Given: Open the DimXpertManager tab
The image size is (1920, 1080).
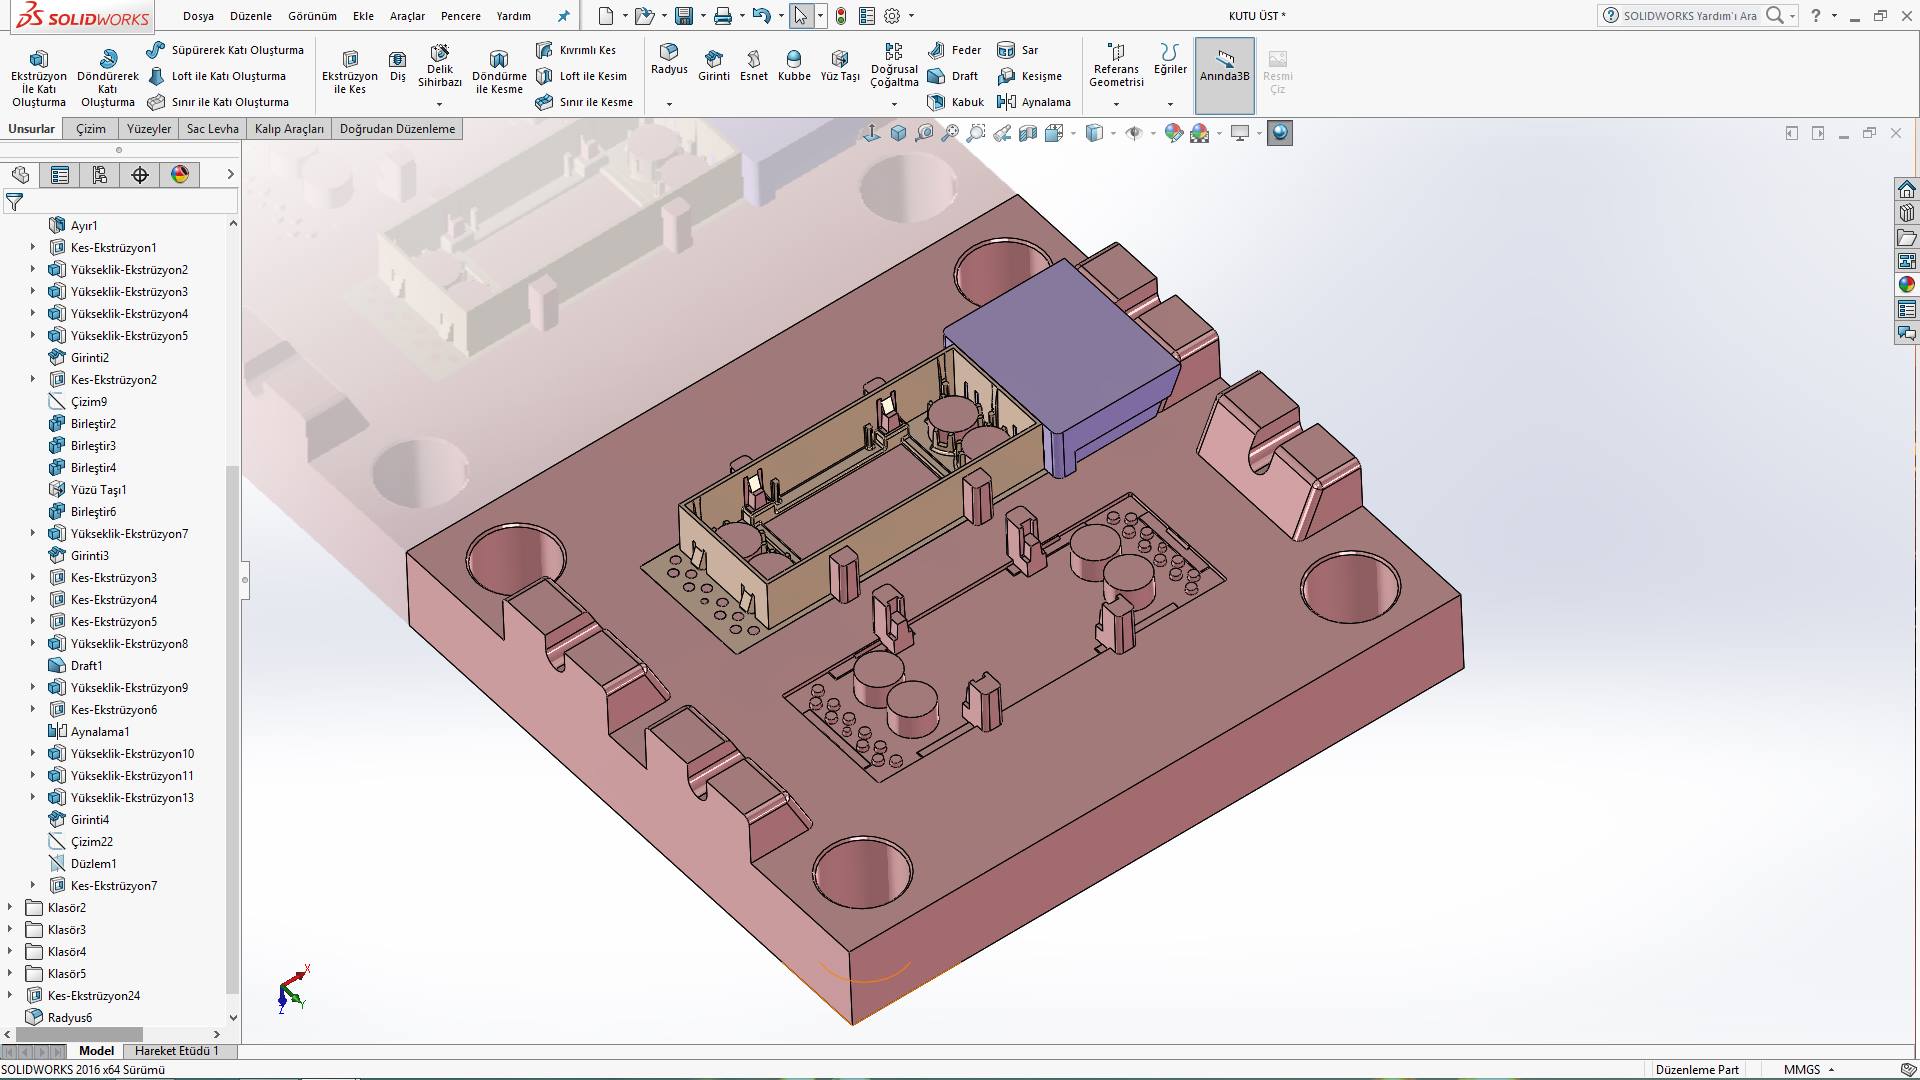Looking at the screenshot, I should pos(140,175).
